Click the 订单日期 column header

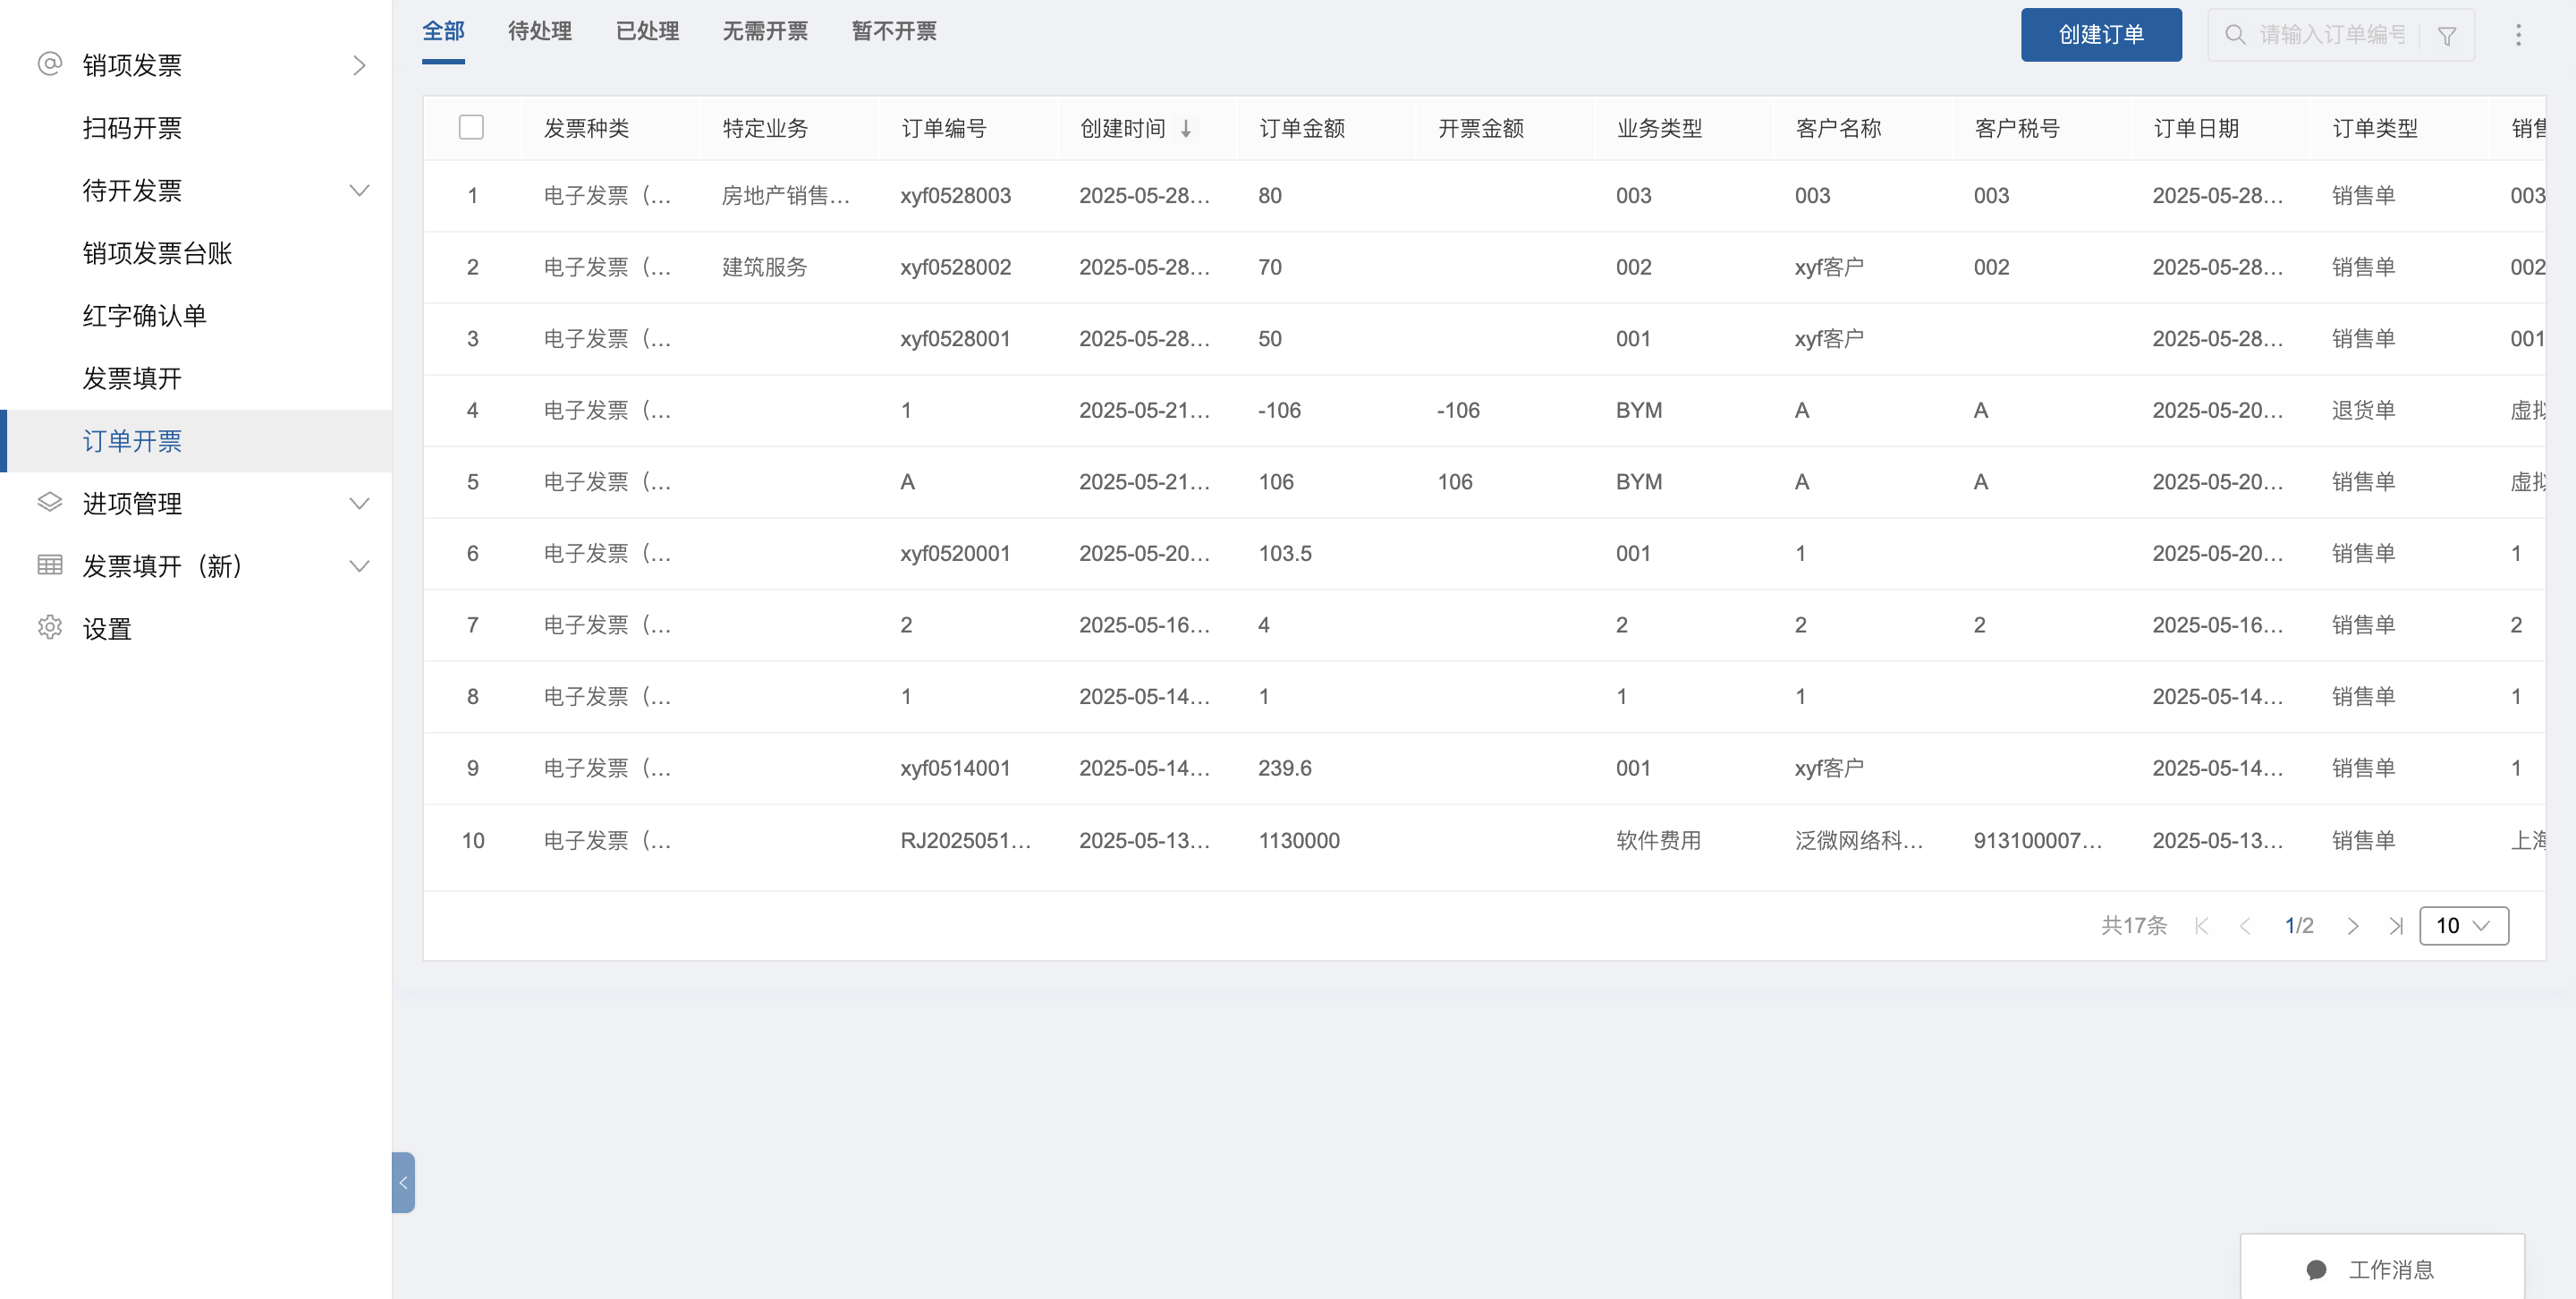(2196, 128)
